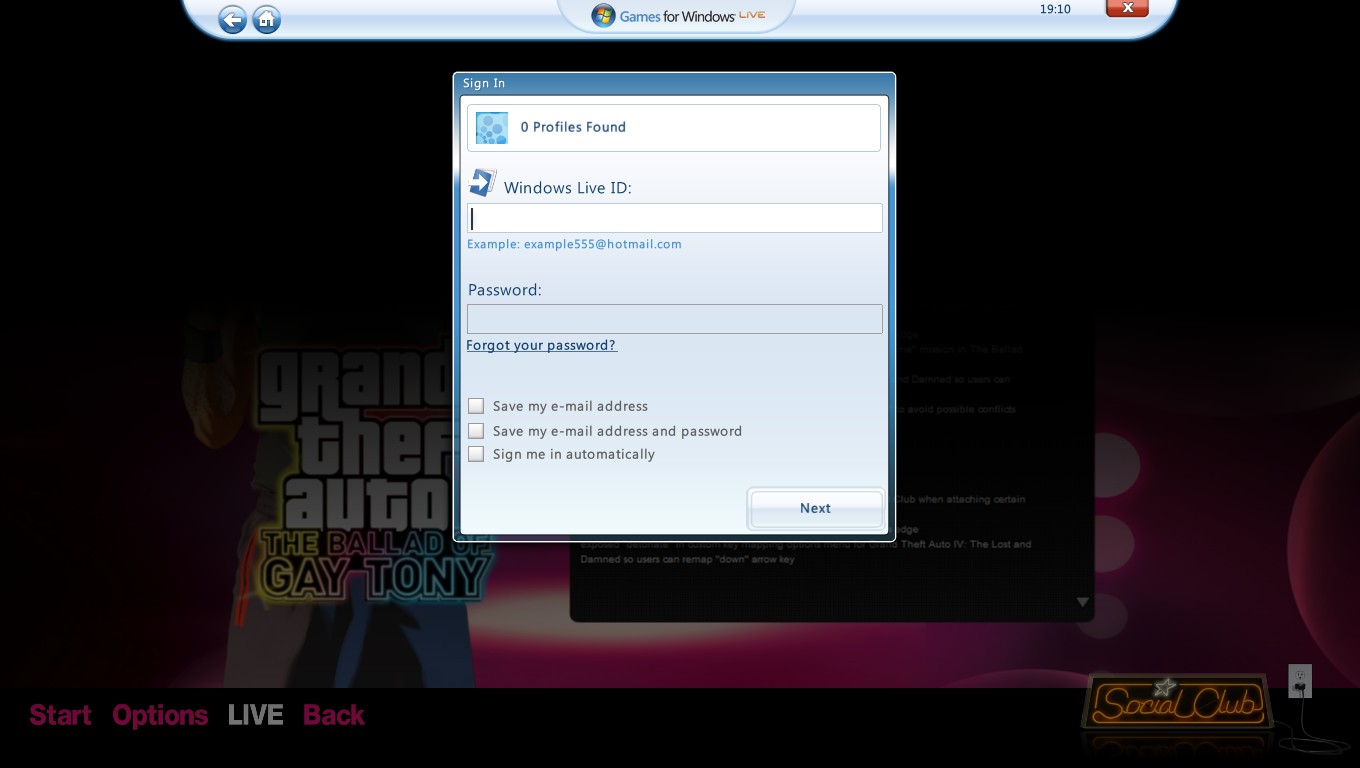Click the scroll down arrow in news panel
Viewport: 1360px width, 768px height.
(1082, 602)
